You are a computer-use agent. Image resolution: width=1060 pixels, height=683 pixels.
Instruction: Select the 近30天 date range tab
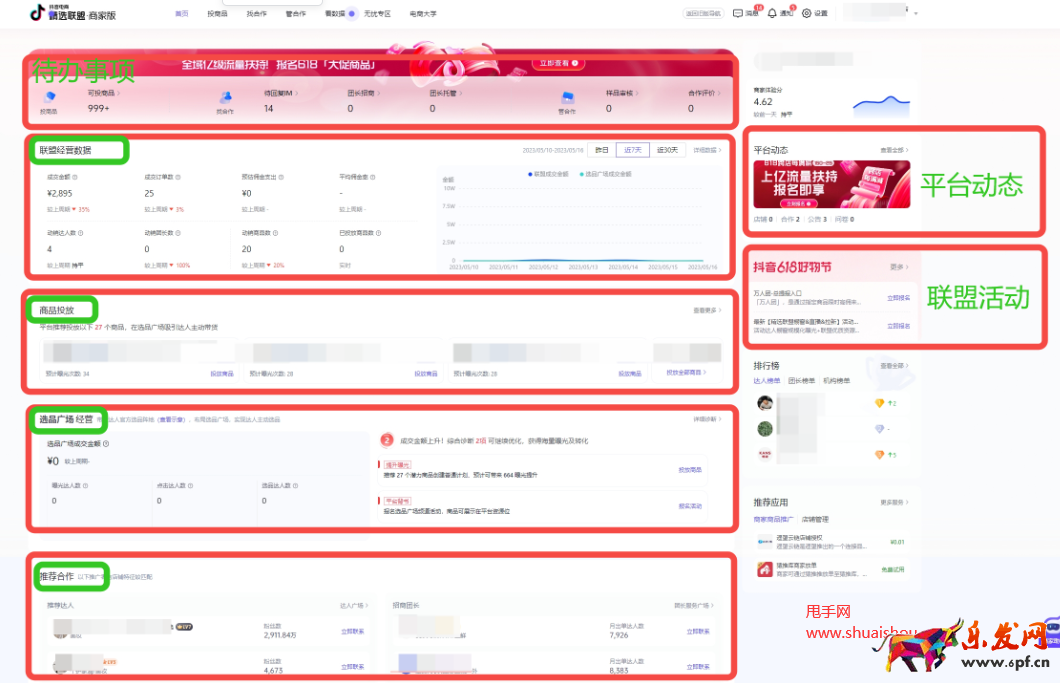667,150
